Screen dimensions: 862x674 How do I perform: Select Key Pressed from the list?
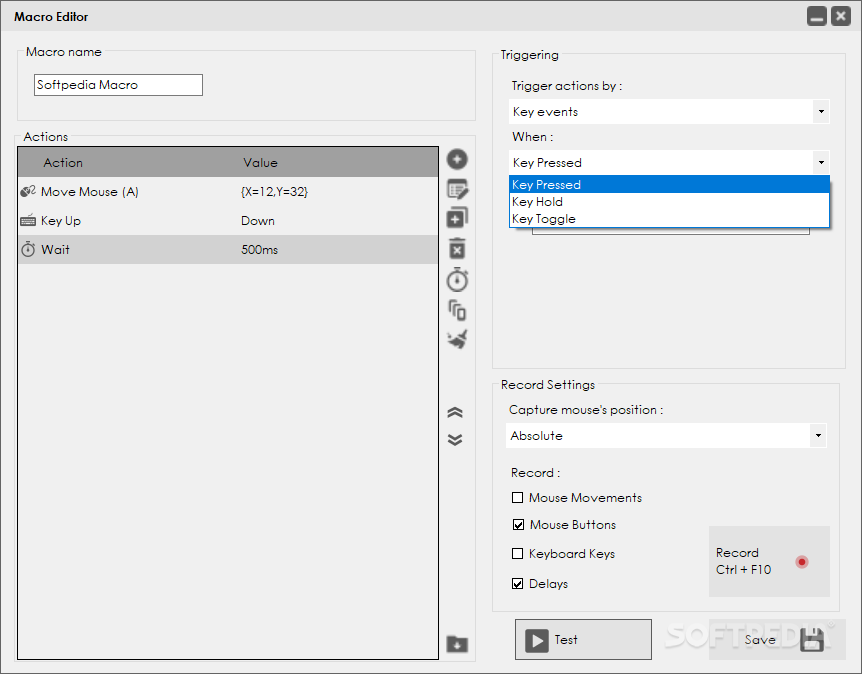(x=669, y=185)
